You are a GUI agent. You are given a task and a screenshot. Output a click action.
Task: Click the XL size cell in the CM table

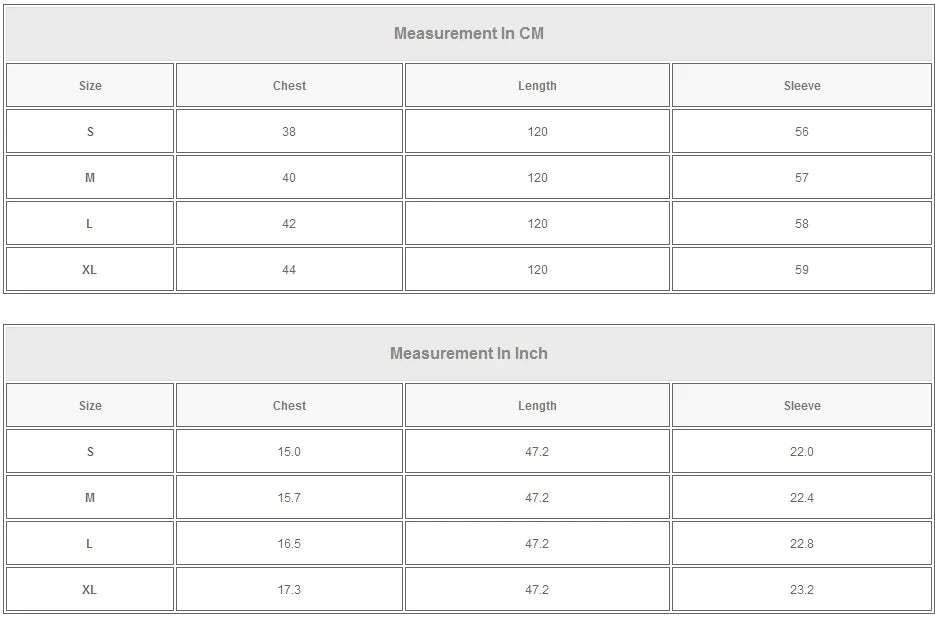pos(90,270)
